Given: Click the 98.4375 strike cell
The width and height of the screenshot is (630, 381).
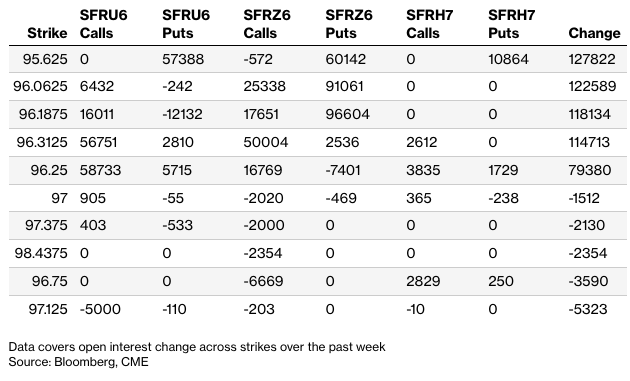Looking at the screenshot, I should [x=41, y=253].
